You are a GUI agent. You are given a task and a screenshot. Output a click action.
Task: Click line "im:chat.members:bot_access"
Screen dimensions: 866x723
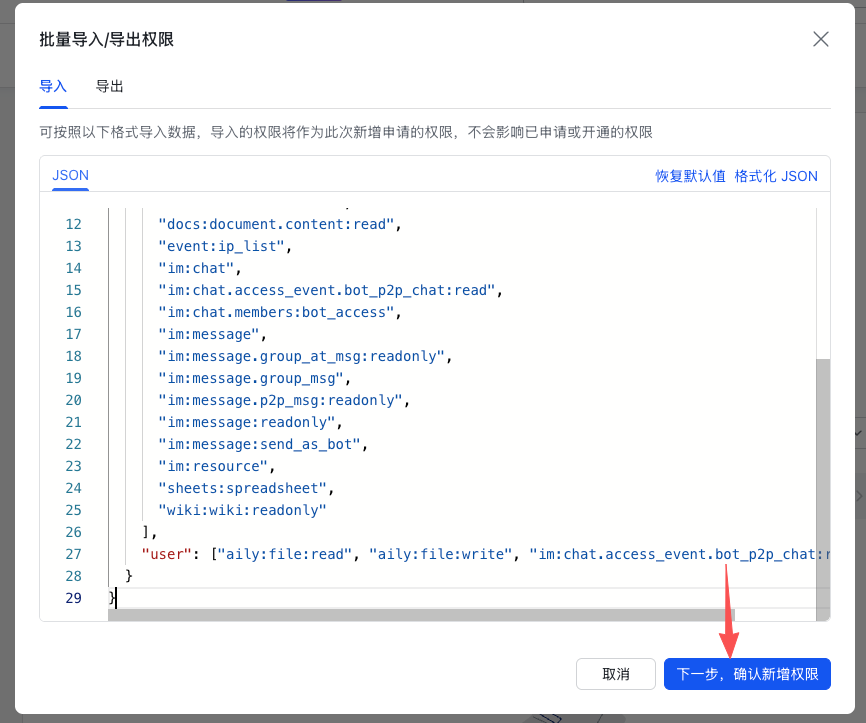(x=279, y=313)
